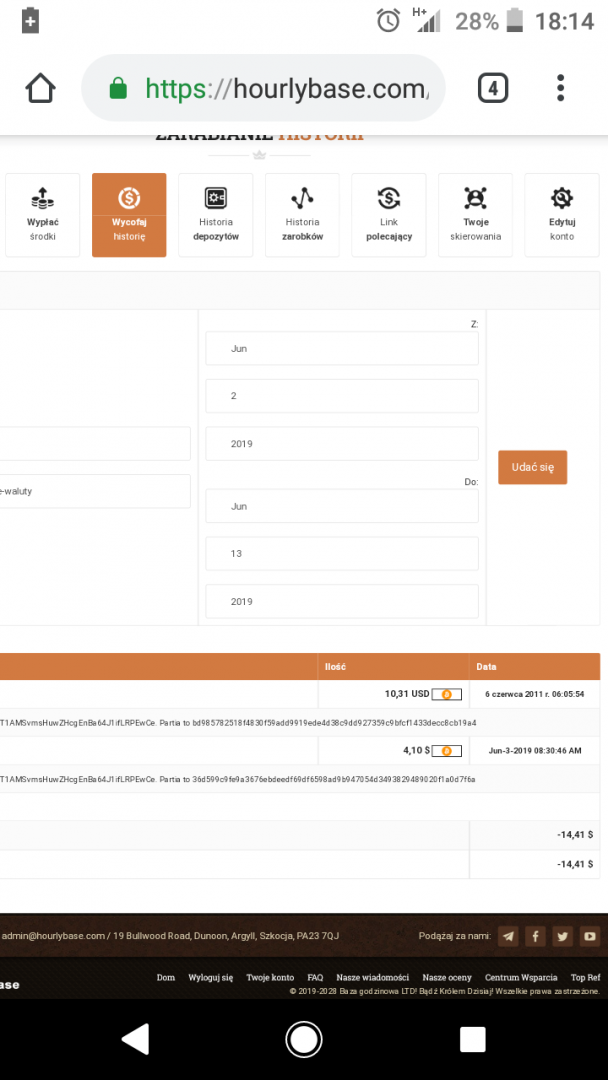Open the browser three-dot menu
The image size is (608, 1080).
[x=560, y=88]
